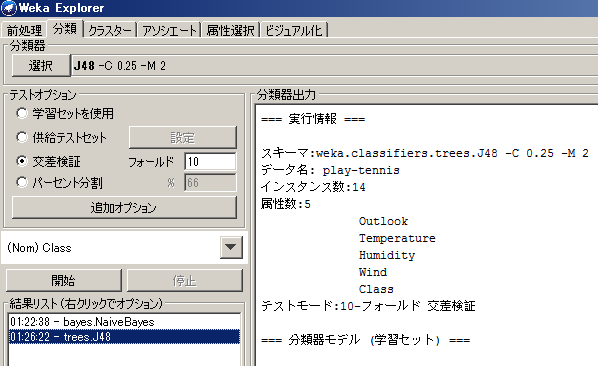Screen dimensions: 598x366
Task: Click the 停止 button
Action: point(185,281)
